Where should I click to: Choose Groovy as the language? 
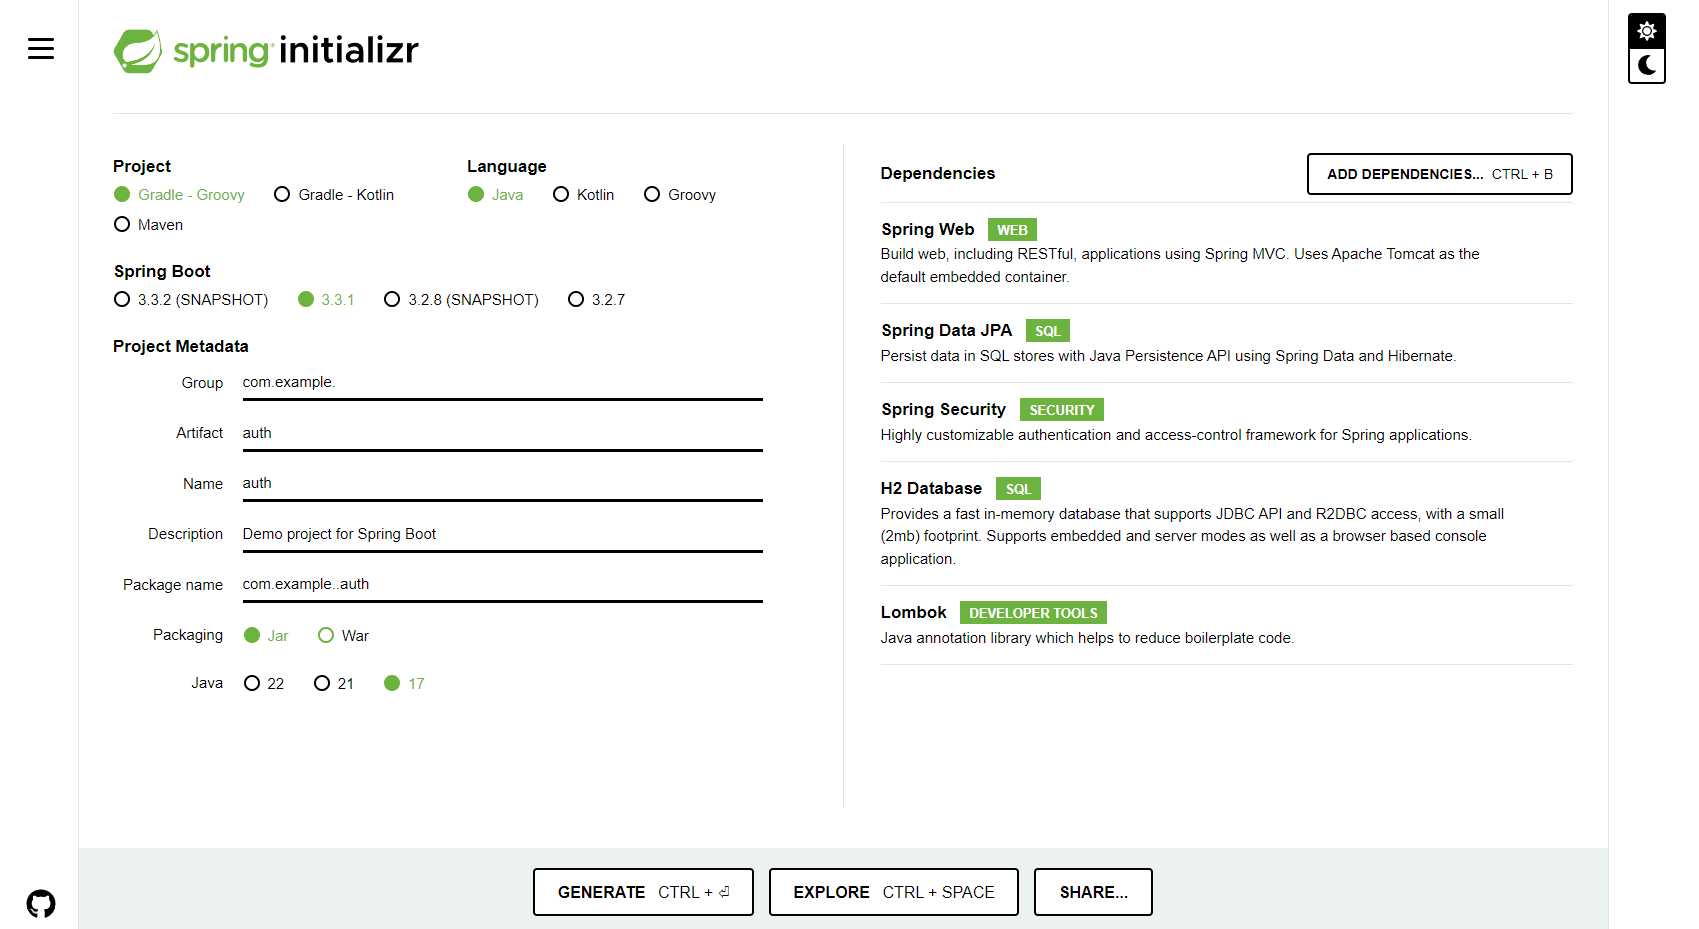tap(680, 195)
